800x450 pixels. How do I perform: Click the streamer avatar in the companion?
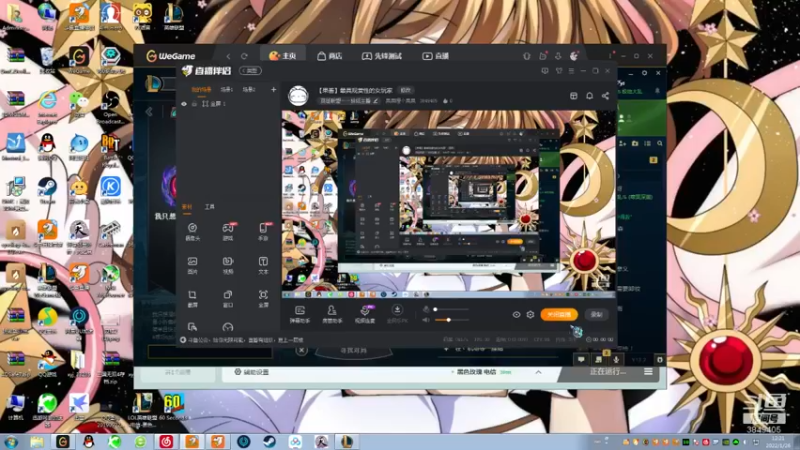pos(298,95)
